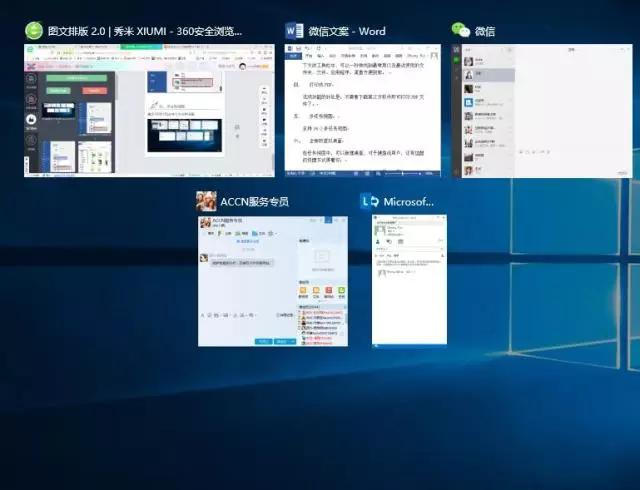Click the 微信 window title label
This screenshot has height=490, width=640.
[x=486, y=31]
